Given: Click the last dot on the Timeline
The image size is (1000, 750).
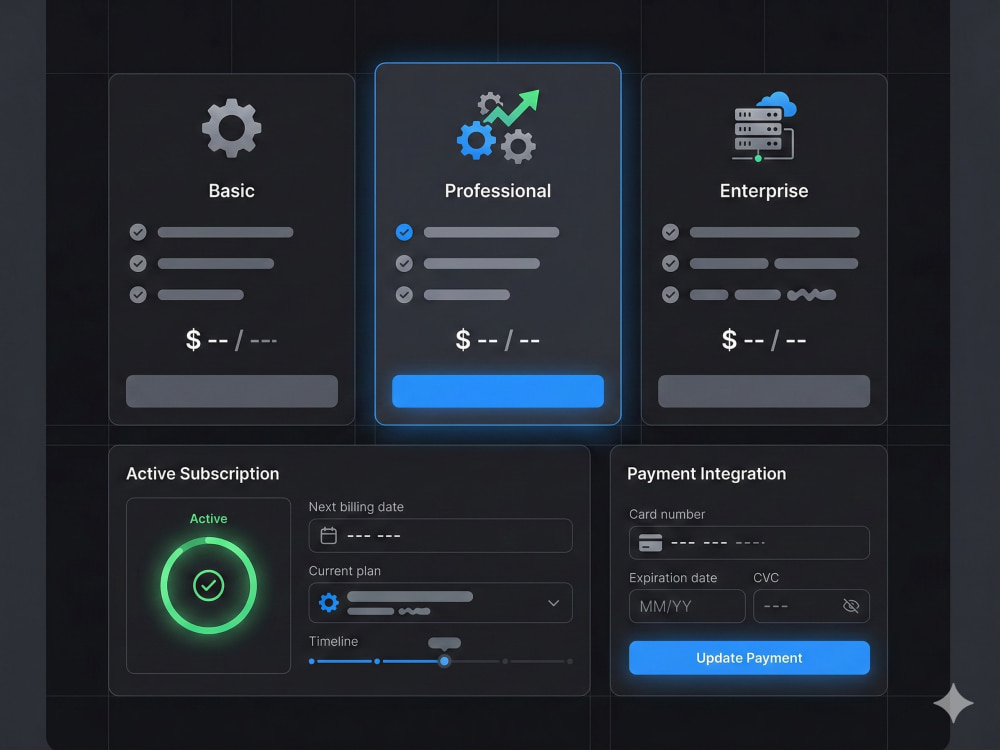Looking at the screenshot, I should [570, 661].
